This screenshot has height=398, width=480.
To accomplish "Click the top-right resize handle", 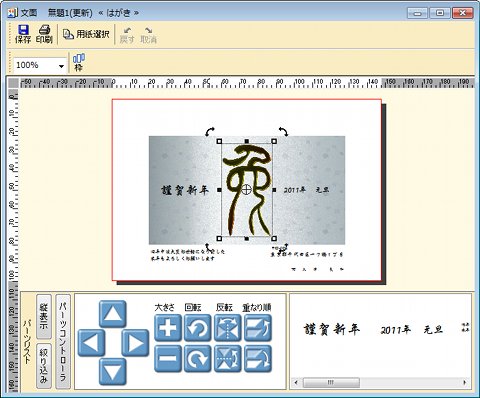I will [274, 141].
